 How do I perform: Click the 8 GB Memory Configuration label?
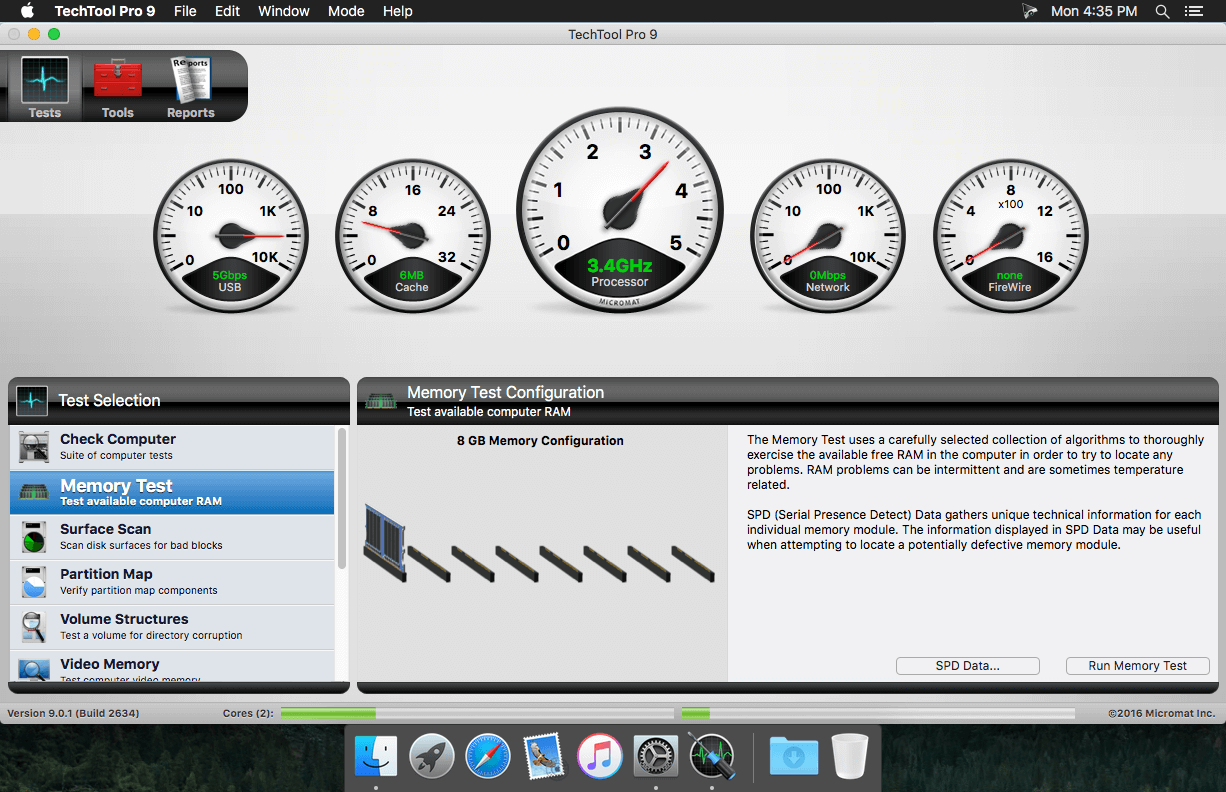pyautogui.click(x=540, y=440)
